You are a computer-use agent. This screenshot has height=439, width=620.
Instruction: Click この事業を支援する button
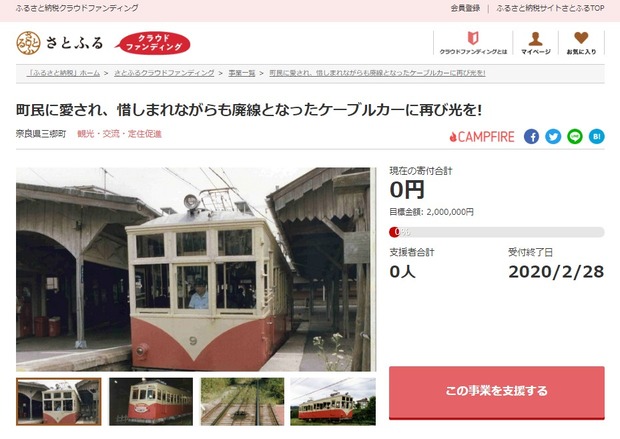(x=497, y=392)
